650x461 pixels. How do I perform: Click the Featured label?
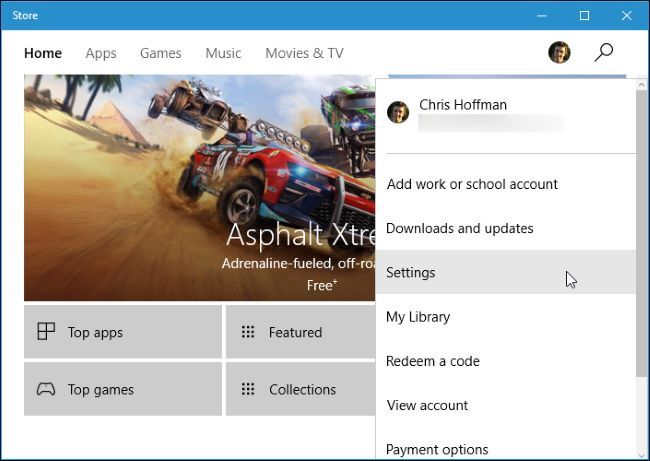(x=295, y=332)
